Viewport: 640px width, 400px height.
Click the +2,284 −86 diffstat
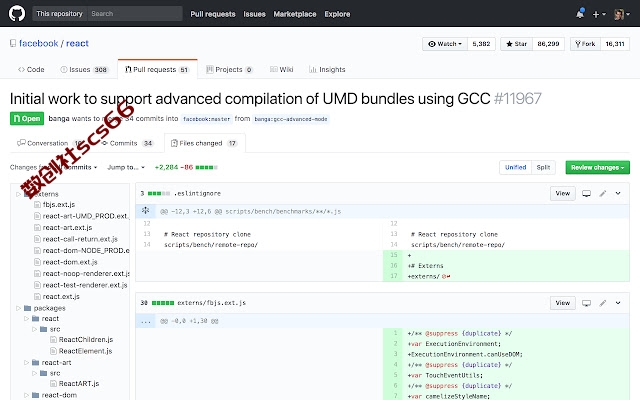point(186,167)
